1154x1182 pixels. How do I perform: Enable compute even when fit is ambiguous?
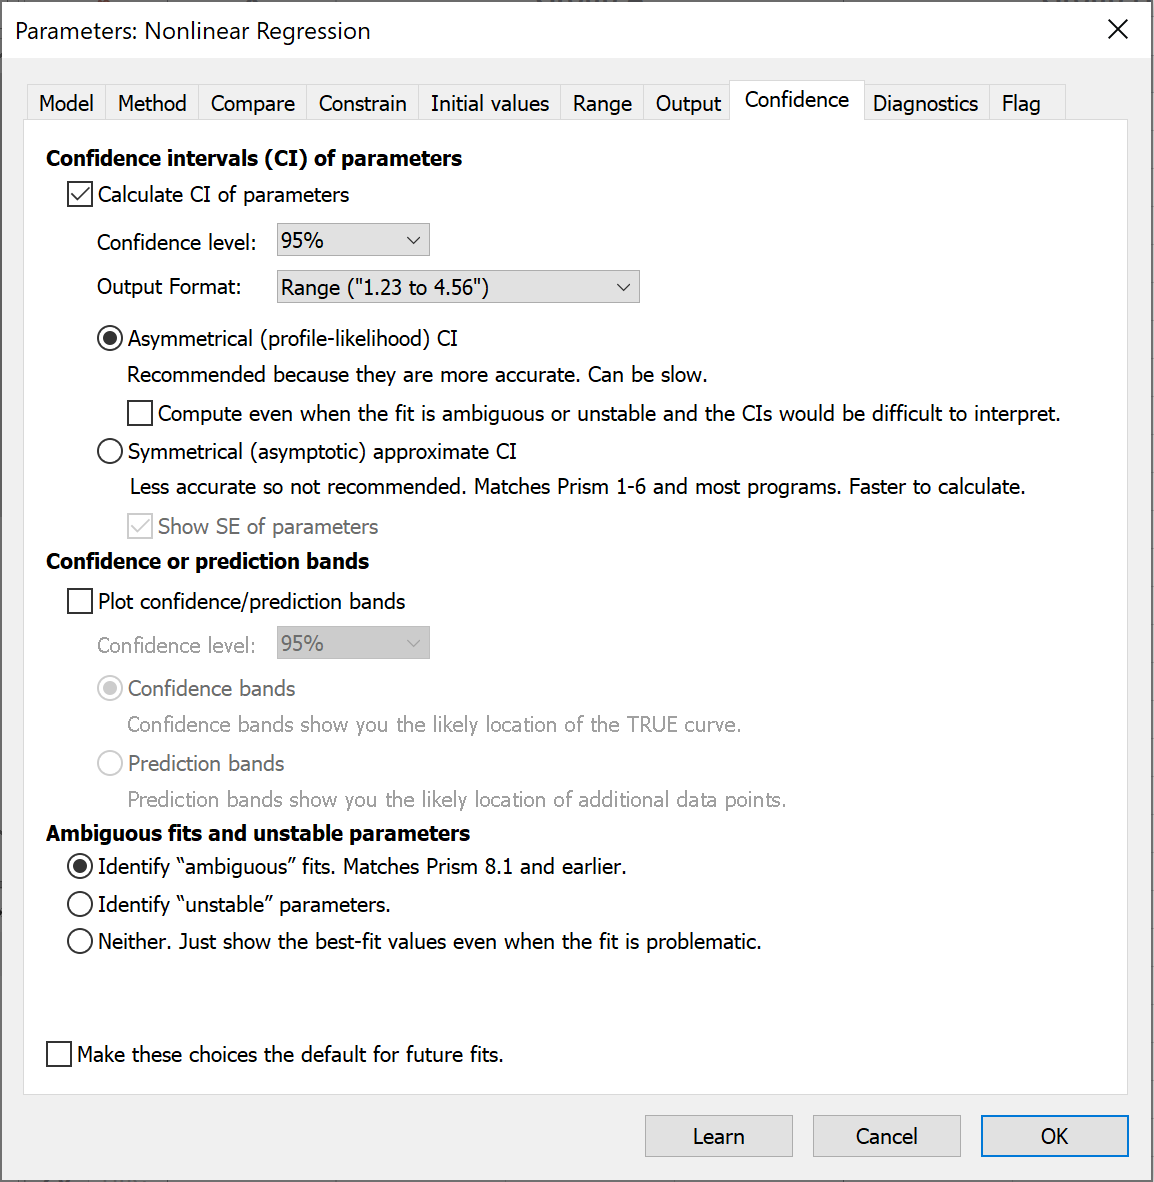tap(140, 413)
